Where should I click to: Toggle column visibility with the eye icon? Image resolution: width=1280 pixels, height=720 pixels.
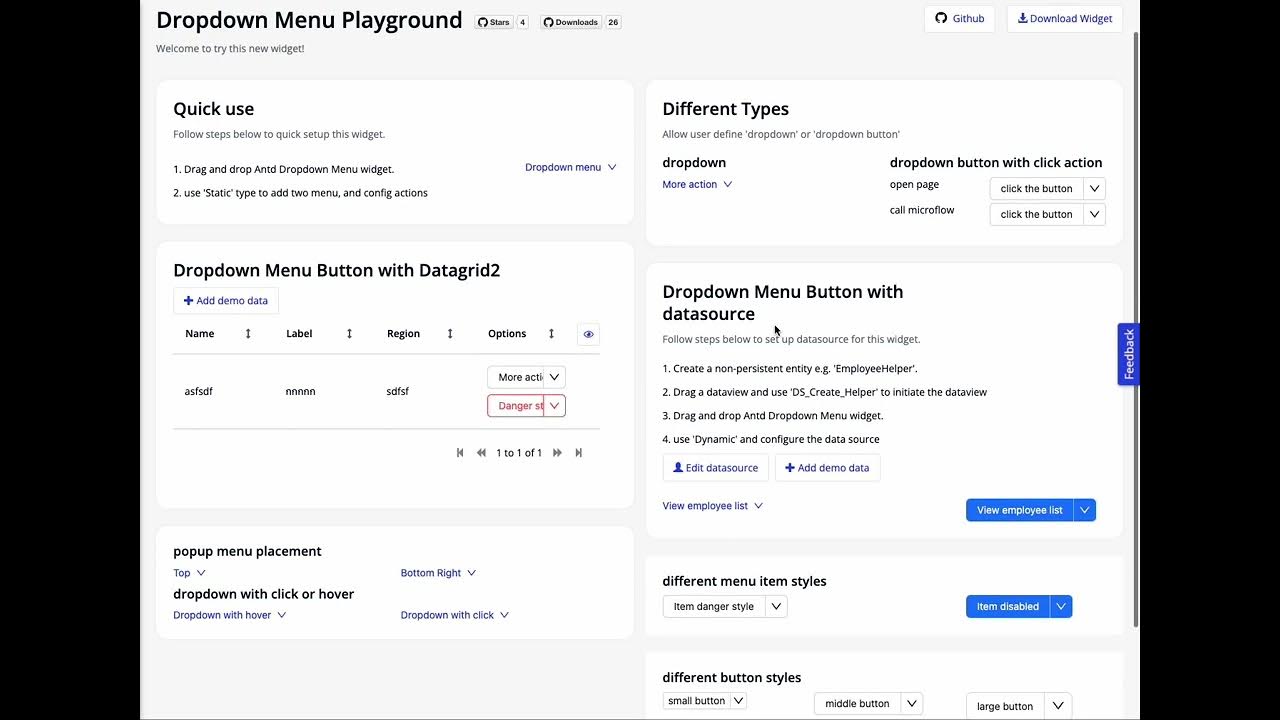(x=588, y=334)
